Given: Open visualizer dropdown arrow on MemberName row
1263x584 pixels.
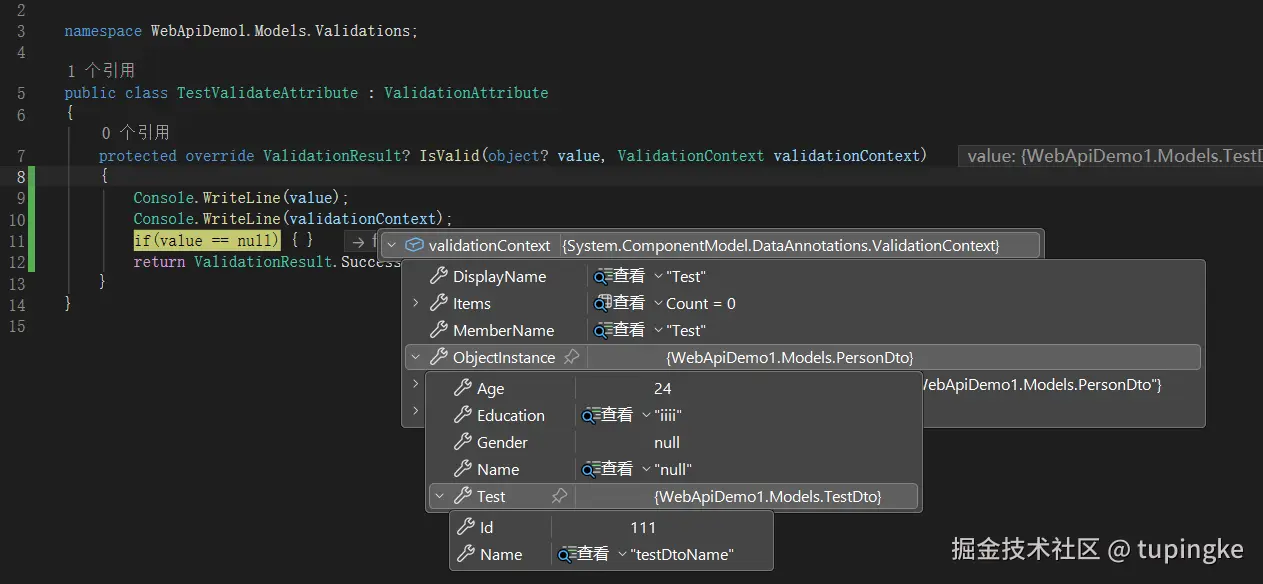Looking at the screenshot, I should click(657, 330).
